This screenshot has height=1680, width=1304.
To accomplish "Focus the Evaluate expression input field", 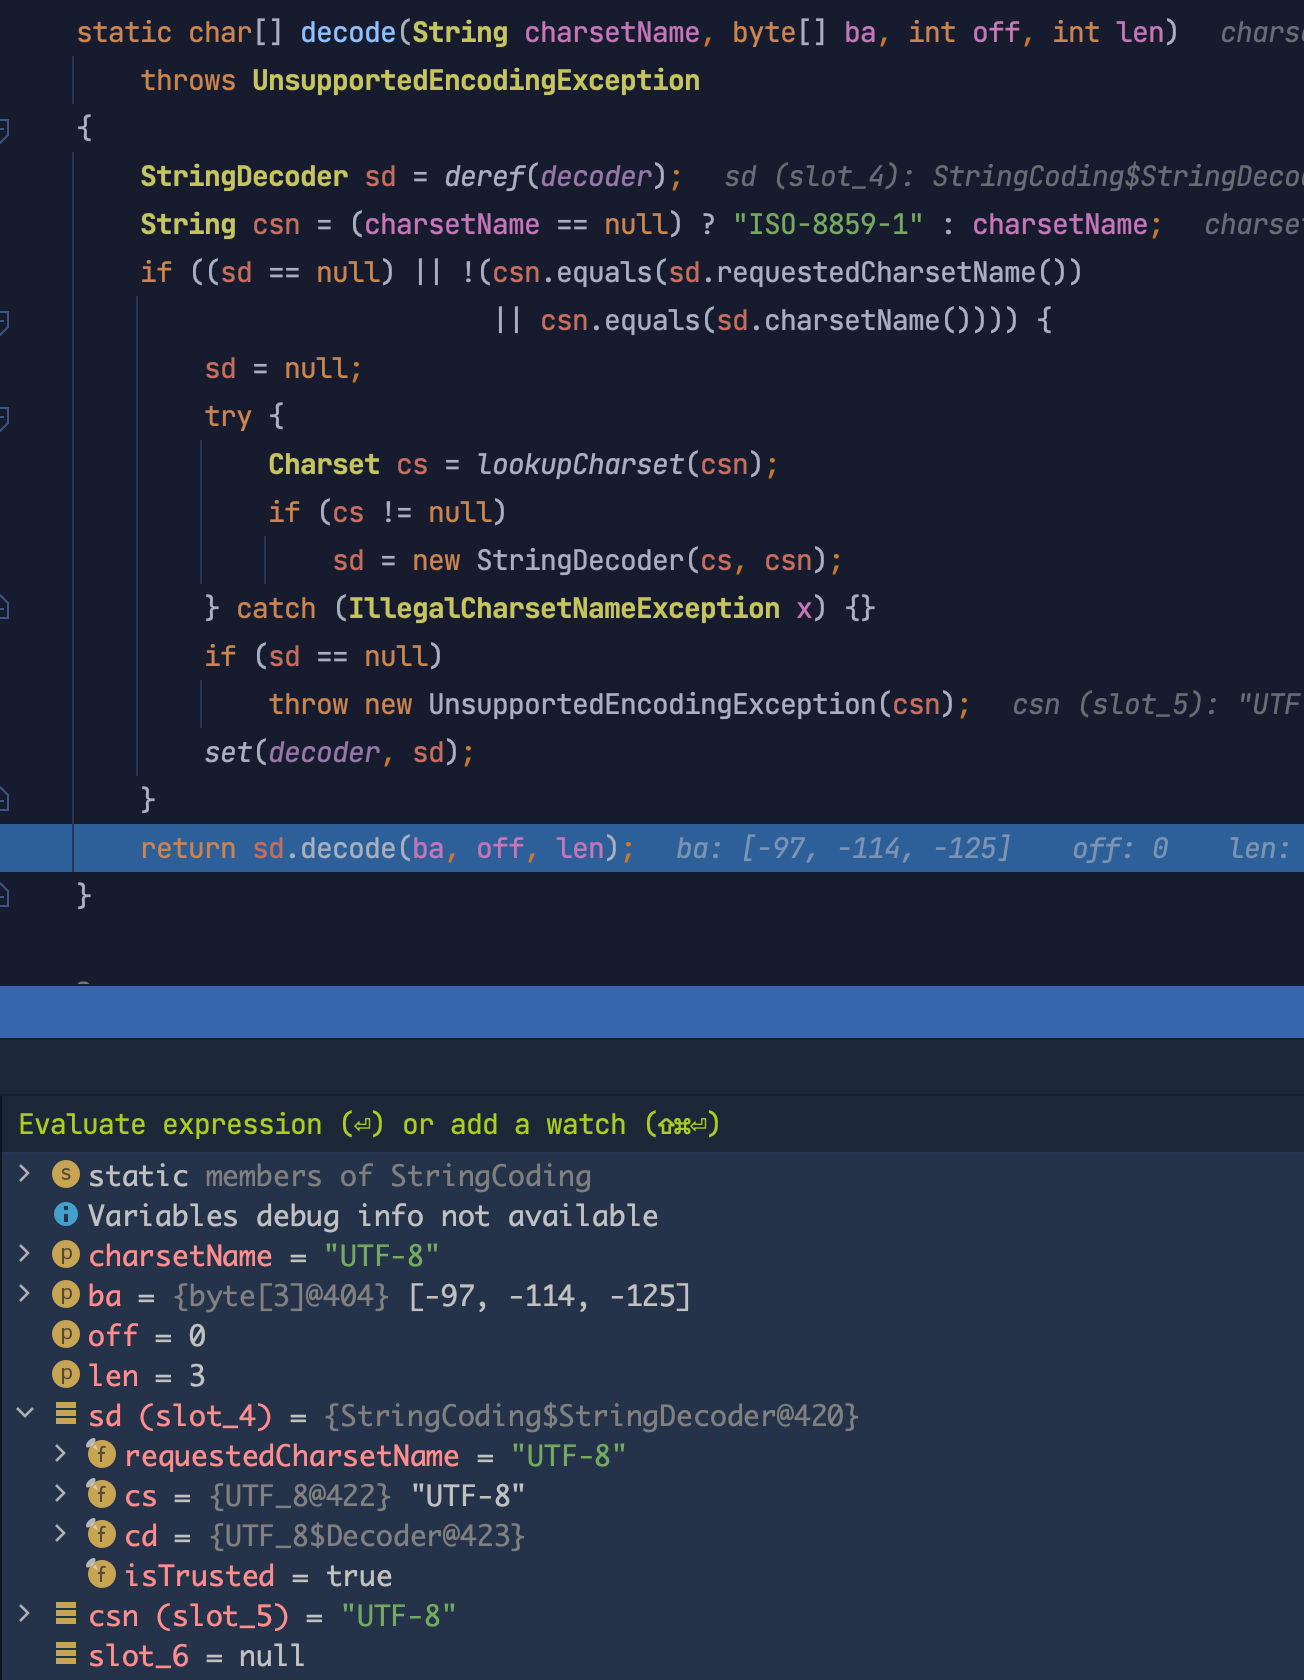I will tap(652, 1124).
